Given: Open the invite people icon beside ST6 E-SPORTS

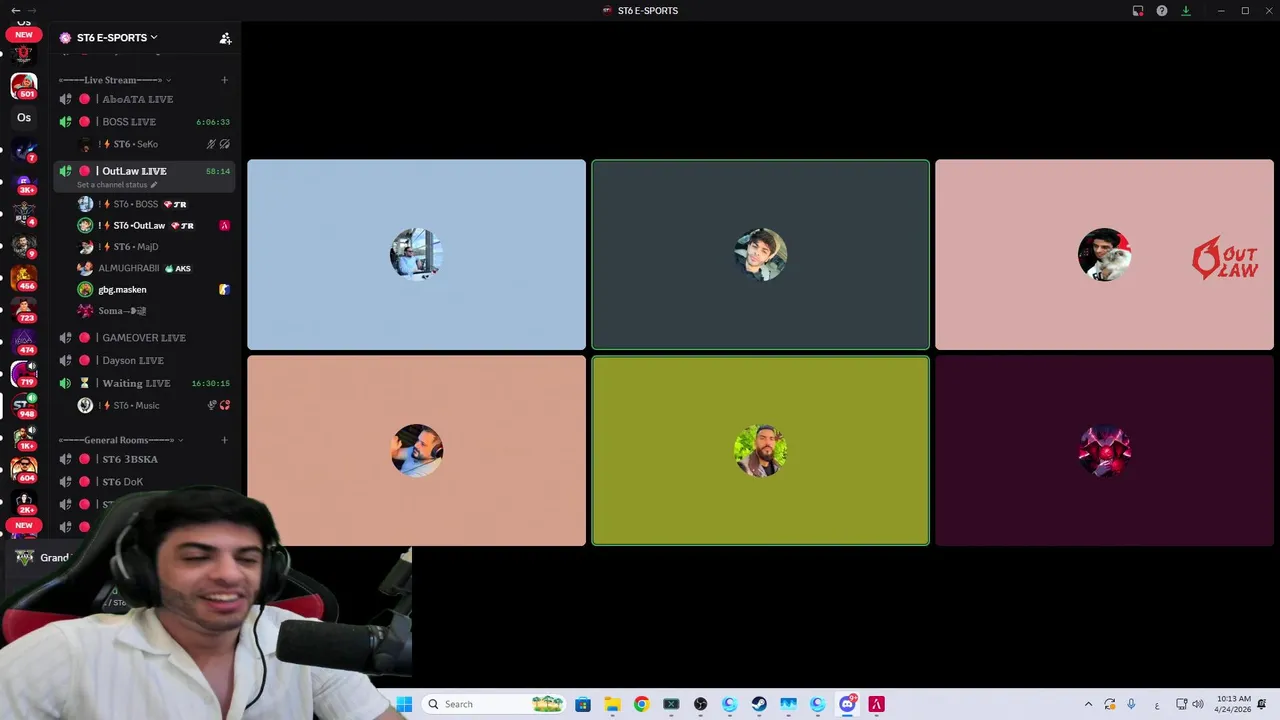Looking at the screenshot, I should click(x=225, y=38).
